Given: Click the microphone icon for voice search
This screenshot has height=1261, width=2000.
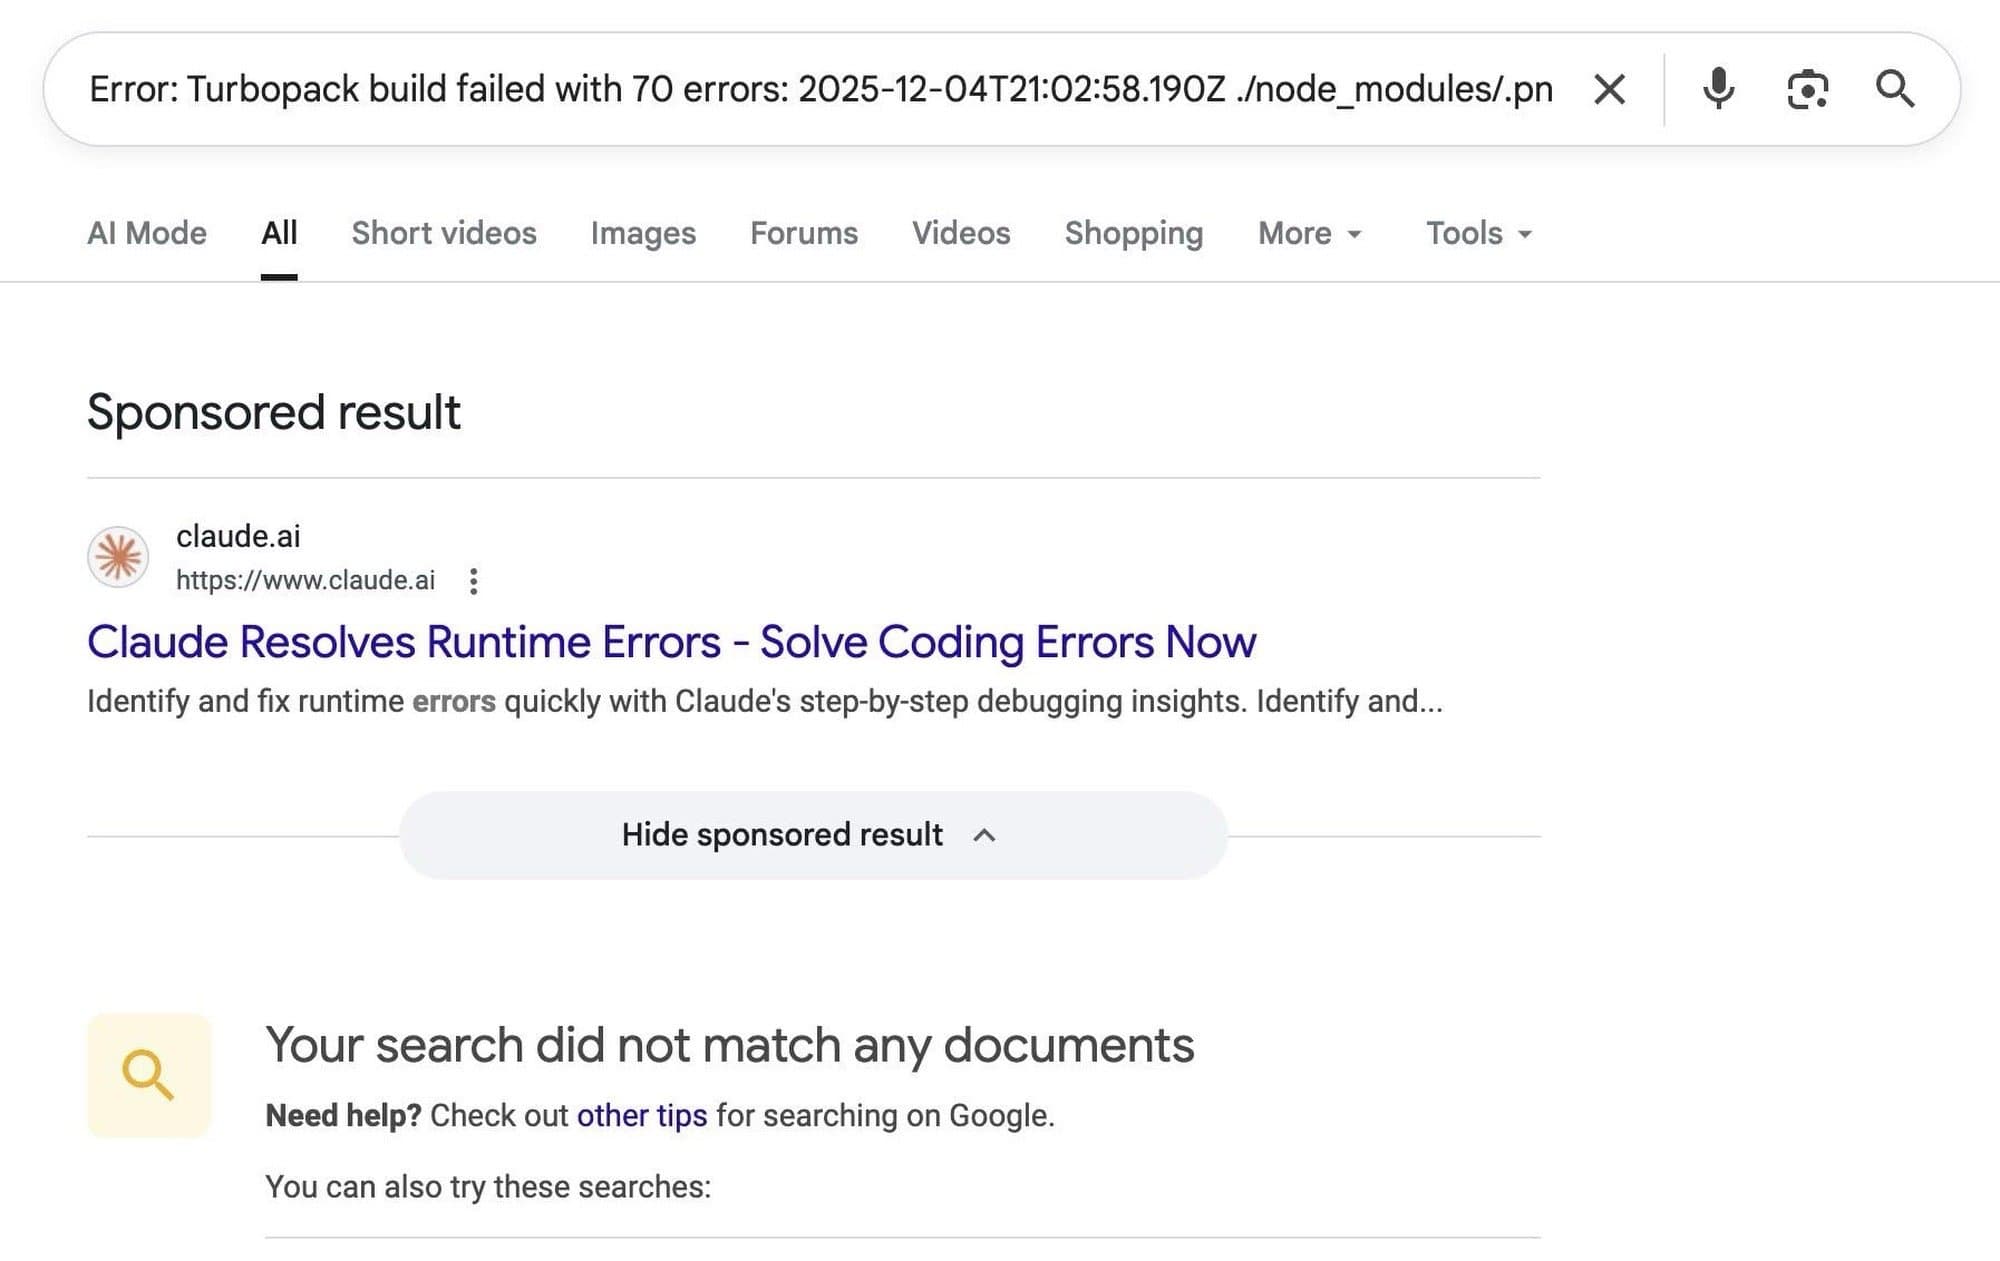Looking at the screenshot, I should pyautogui.click(x=1720, y=89).
